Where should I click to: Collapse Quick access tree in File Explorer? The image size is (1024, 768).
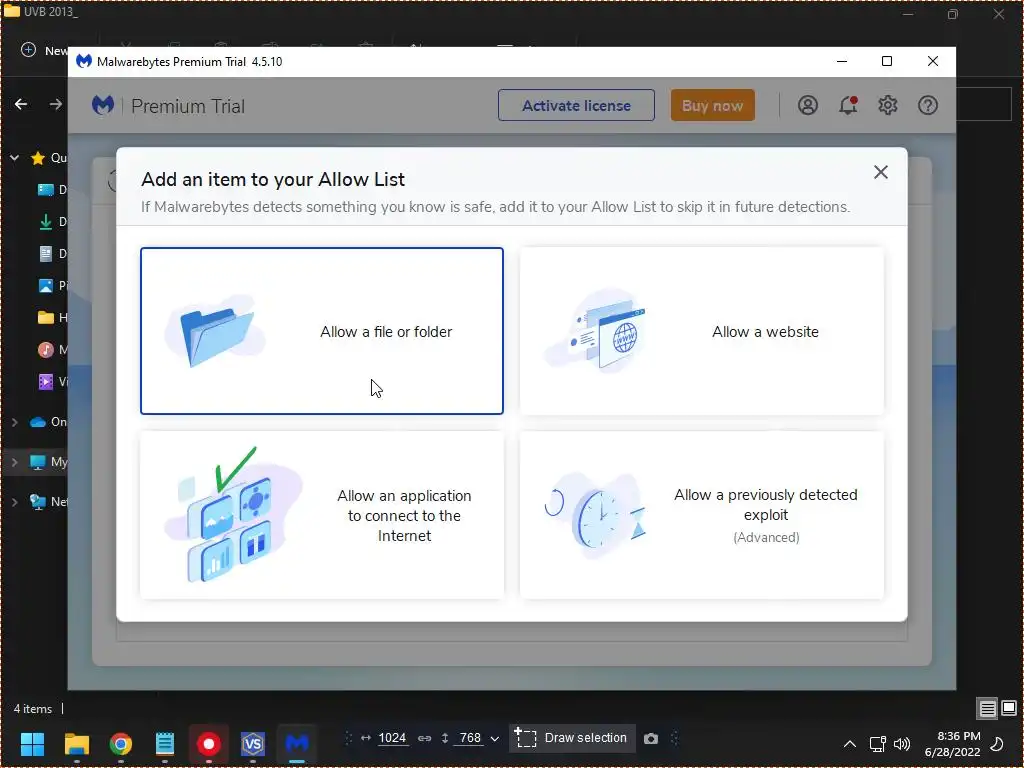point(14,157)
